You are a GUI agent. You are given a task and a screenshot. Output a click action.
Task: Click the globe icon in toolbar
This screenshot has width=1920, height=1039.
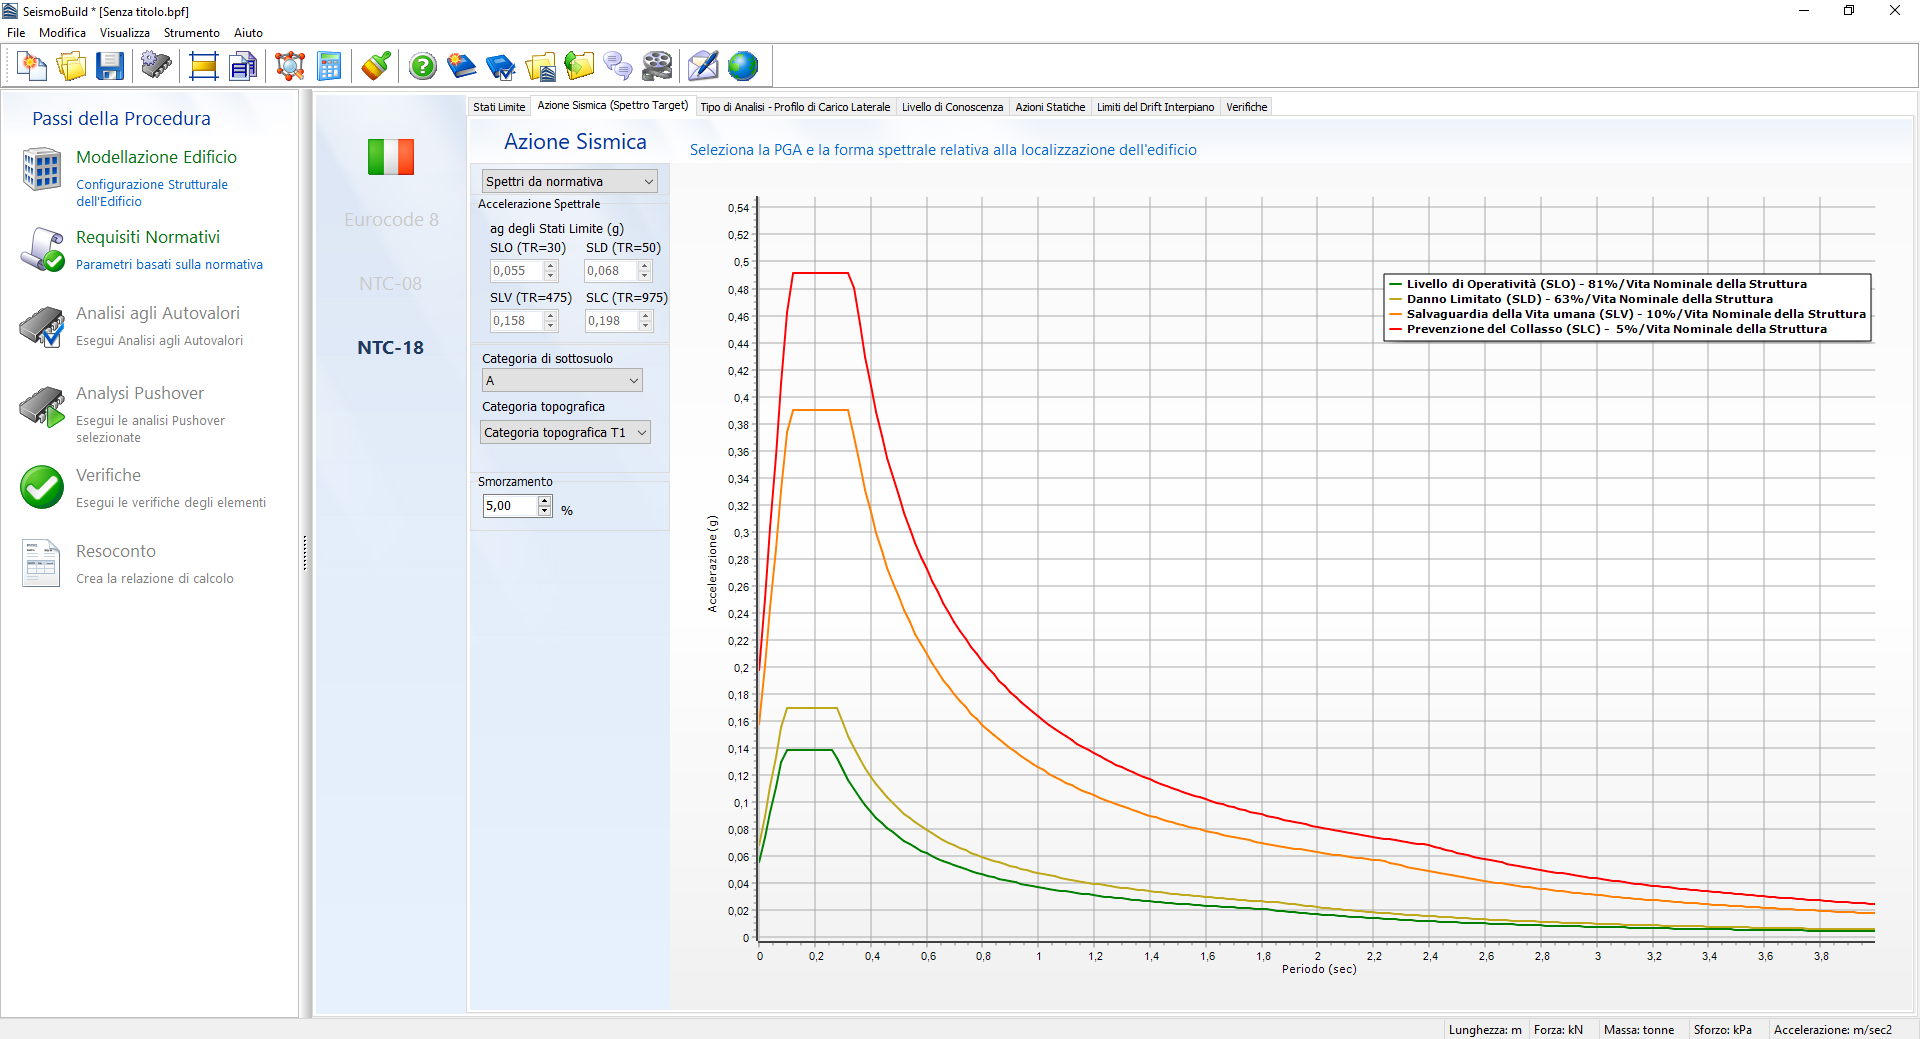pyautogui.click(x=743, y=67)
